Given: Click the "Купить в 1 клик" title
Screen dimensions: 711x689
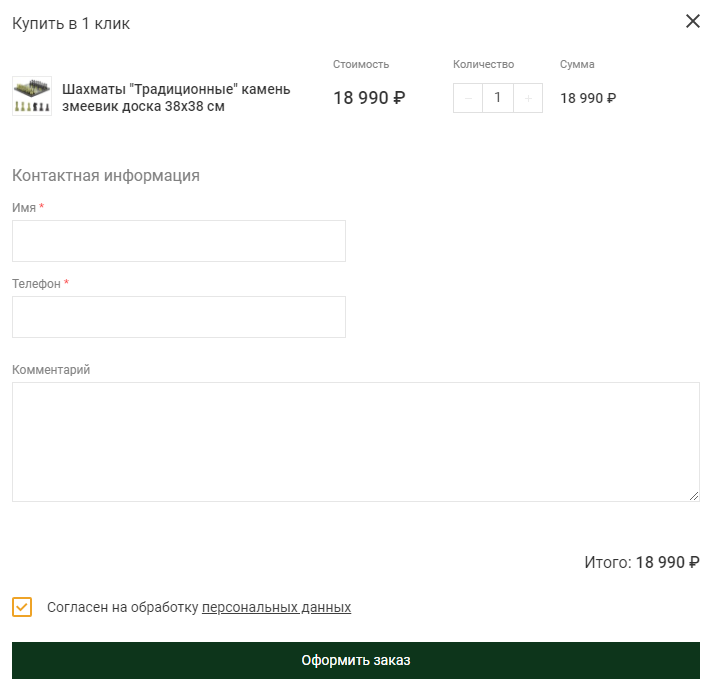Looking at the screenshot, I should click(x=71, y=23).
